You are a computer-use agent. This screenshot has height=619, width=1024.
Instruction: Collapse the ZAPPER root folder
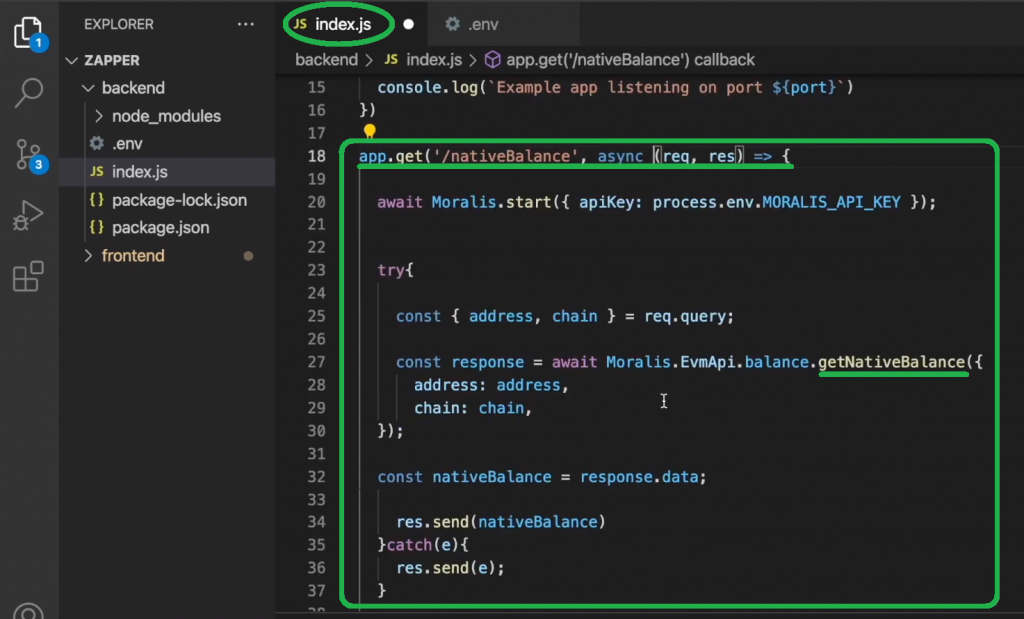tap(72, 60)
